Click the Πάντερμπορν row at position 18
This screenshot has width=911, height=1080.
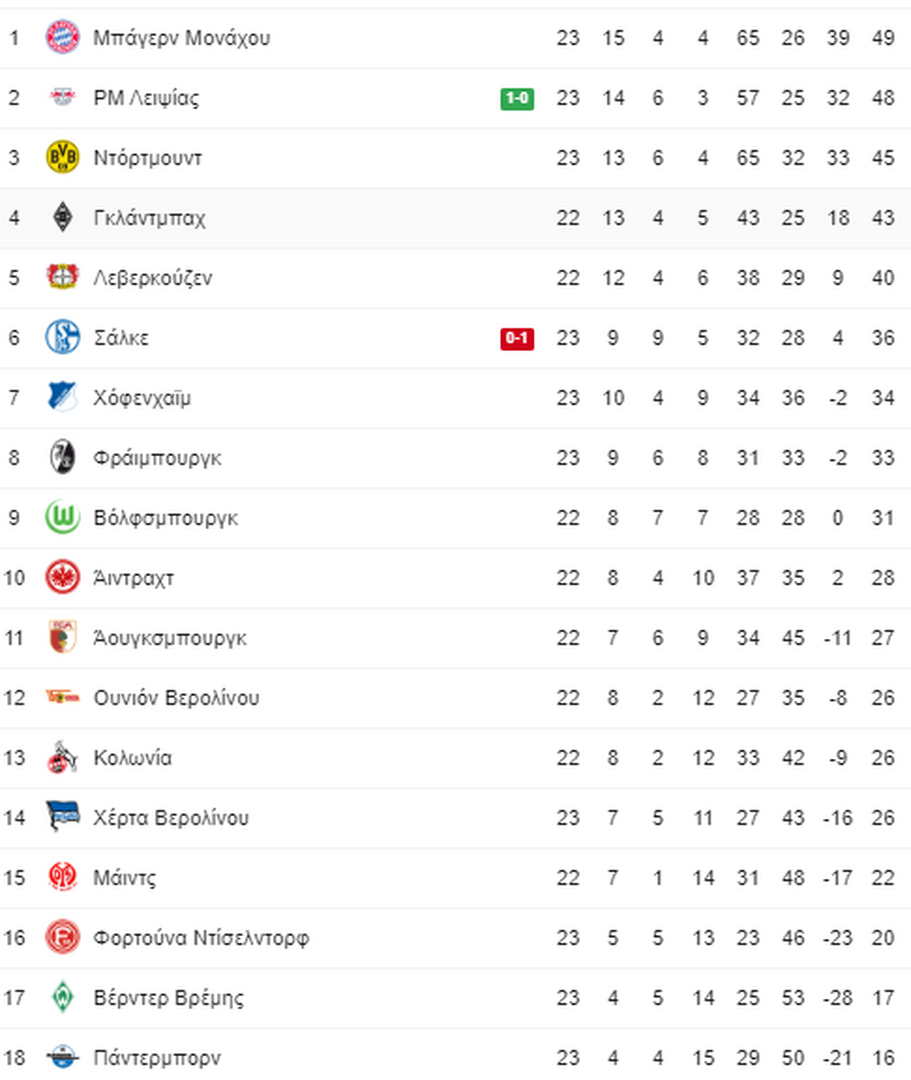455,1057
